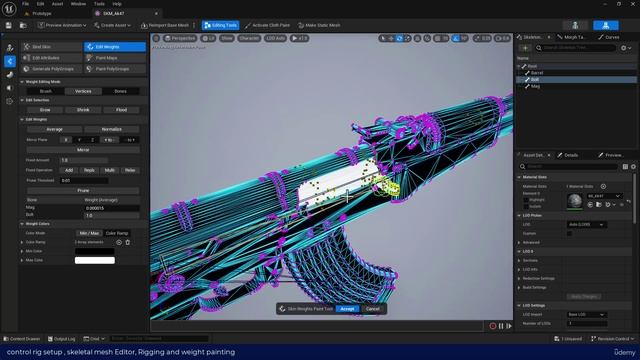Click the highlighted blue icon in left sidebar
Image resolution: width=640 pixels, height=360 pixels.
pyautogui.click(x=10, y=62)
